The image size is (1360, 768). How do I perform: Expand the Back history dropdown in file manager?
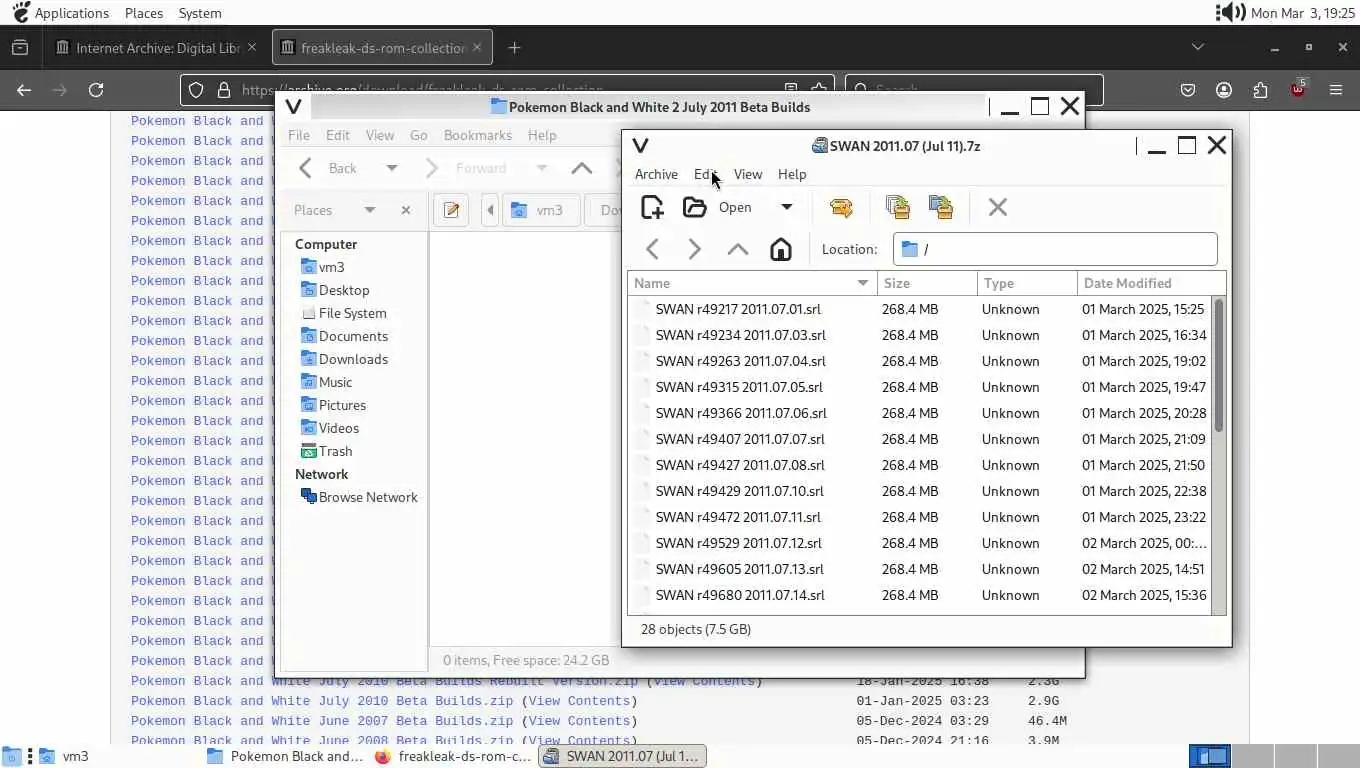392,168
